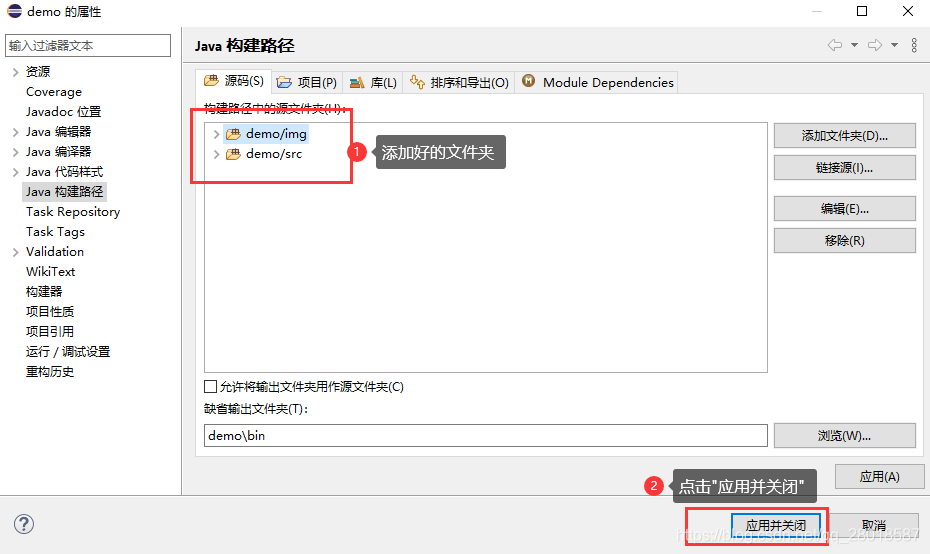
Task: Click the 取消 button
Action: click(874, 526)
